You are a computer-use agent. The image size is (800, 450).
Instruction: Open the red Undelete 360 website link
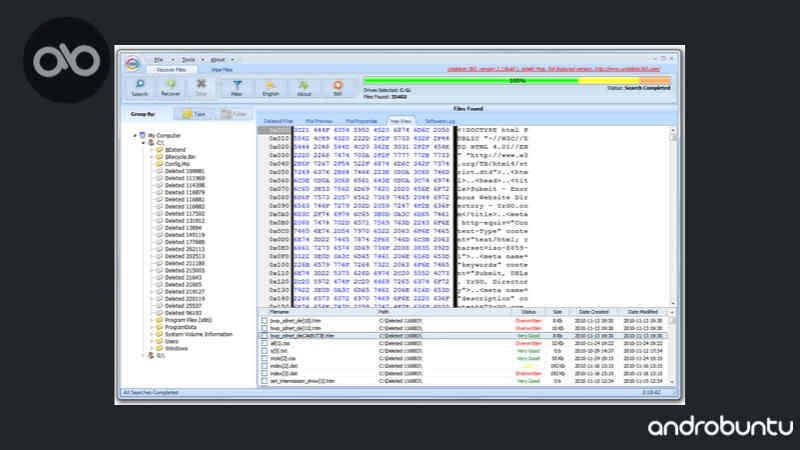[x=554, y=69]
